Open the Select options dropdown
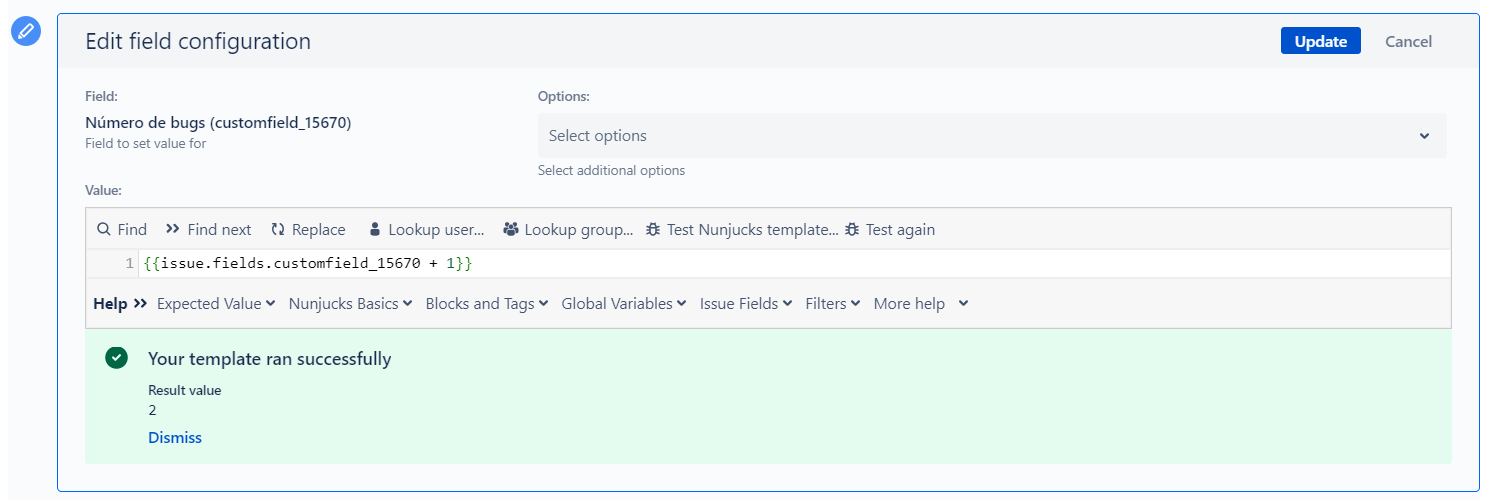Screen dimensions: 1496x500 (992, 136)
